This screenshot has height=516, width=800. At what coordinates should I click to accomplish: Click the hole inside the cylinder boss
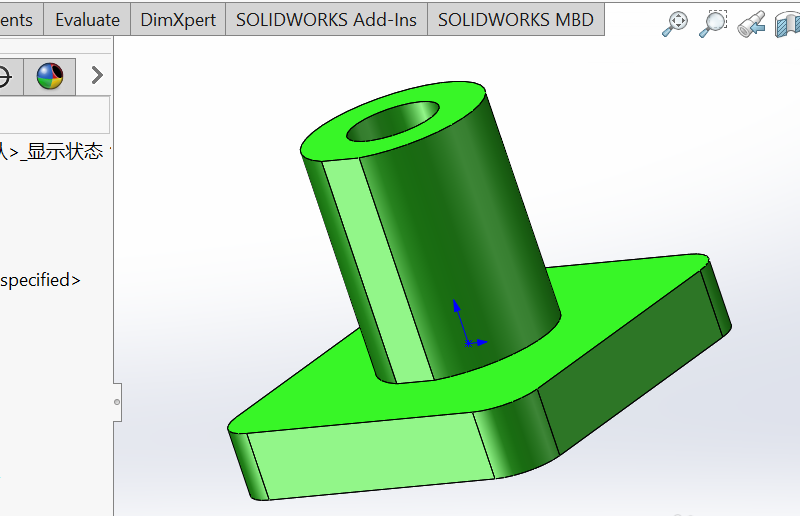[392, 121]
